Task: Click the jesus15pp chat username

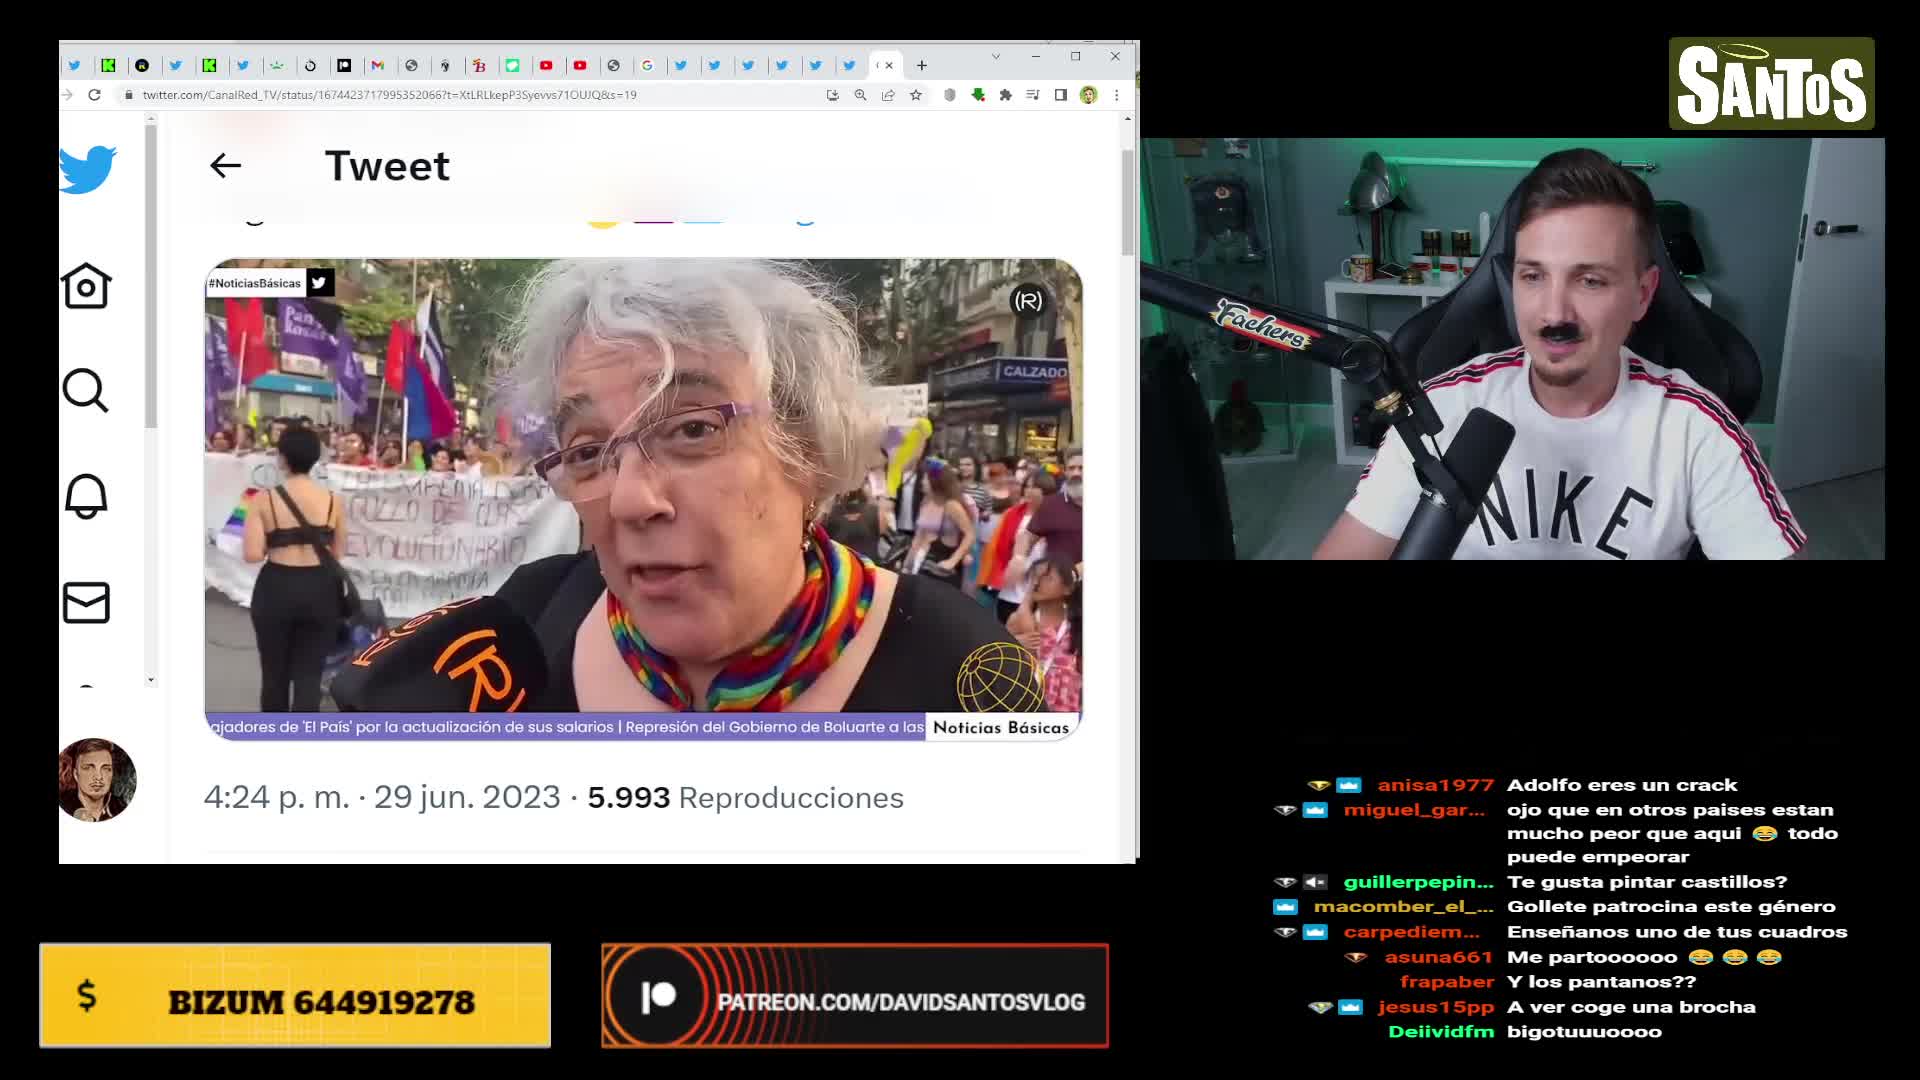Action: pos(1435,1007)
